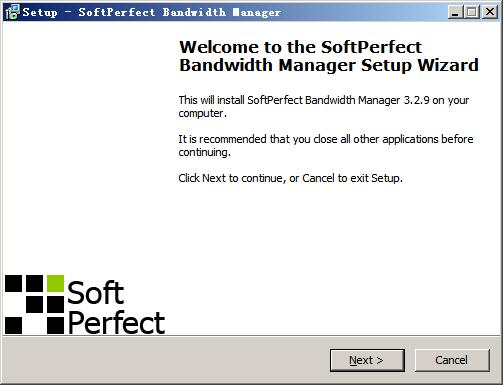The image size is (503, 385).
Task: Continue setup with the Next button
Action: click(x=367, y=360)
